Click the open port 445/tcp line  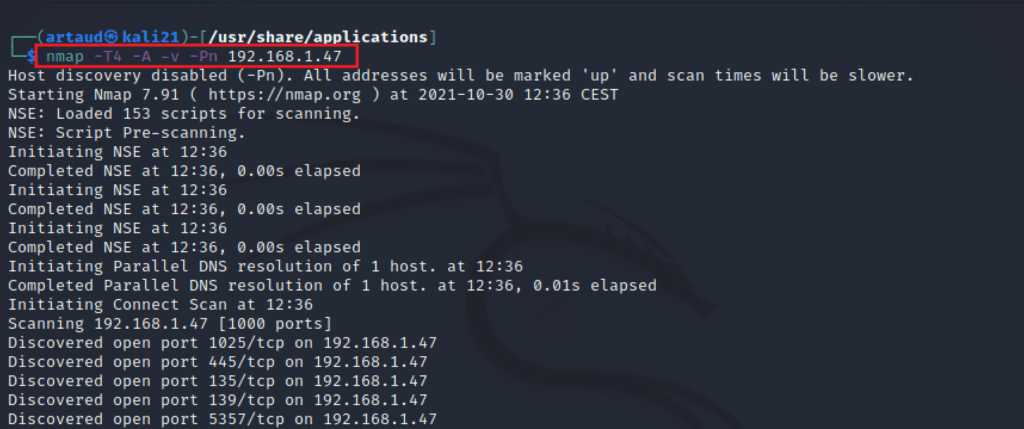click(217, 362)
